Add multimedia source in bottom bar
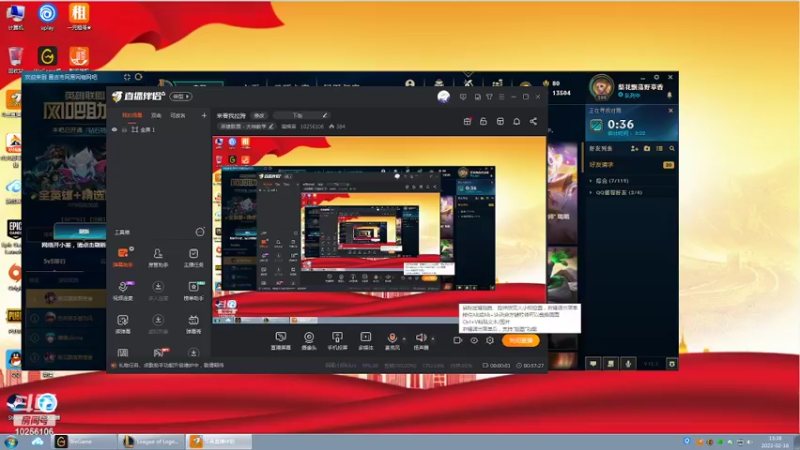The width and height of the screenshot is (800, 450). pos(366,341)
